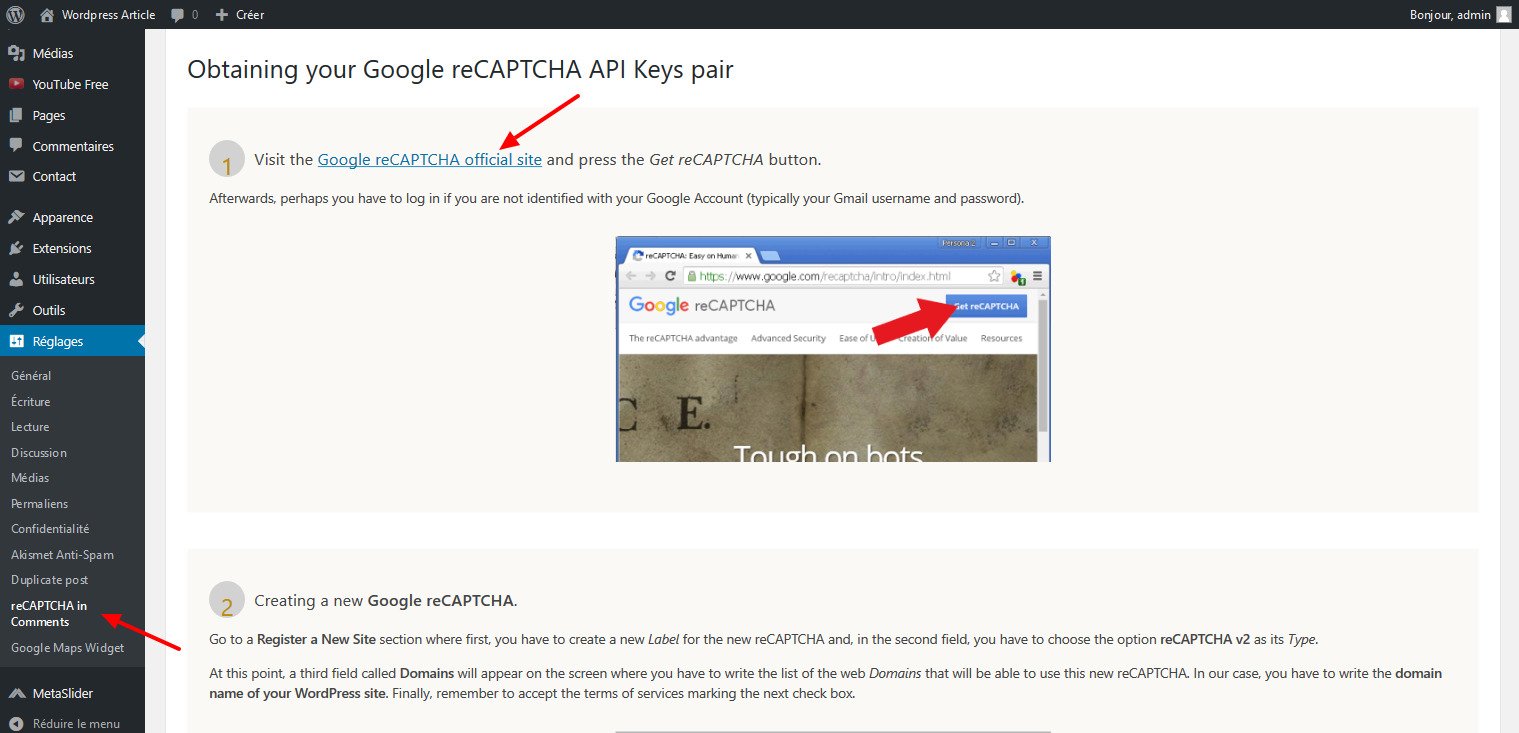Viewport: 1519px width, 733px height.
Task: Open Médias settings submenu under Réglages
Action: tap(30, 478)
